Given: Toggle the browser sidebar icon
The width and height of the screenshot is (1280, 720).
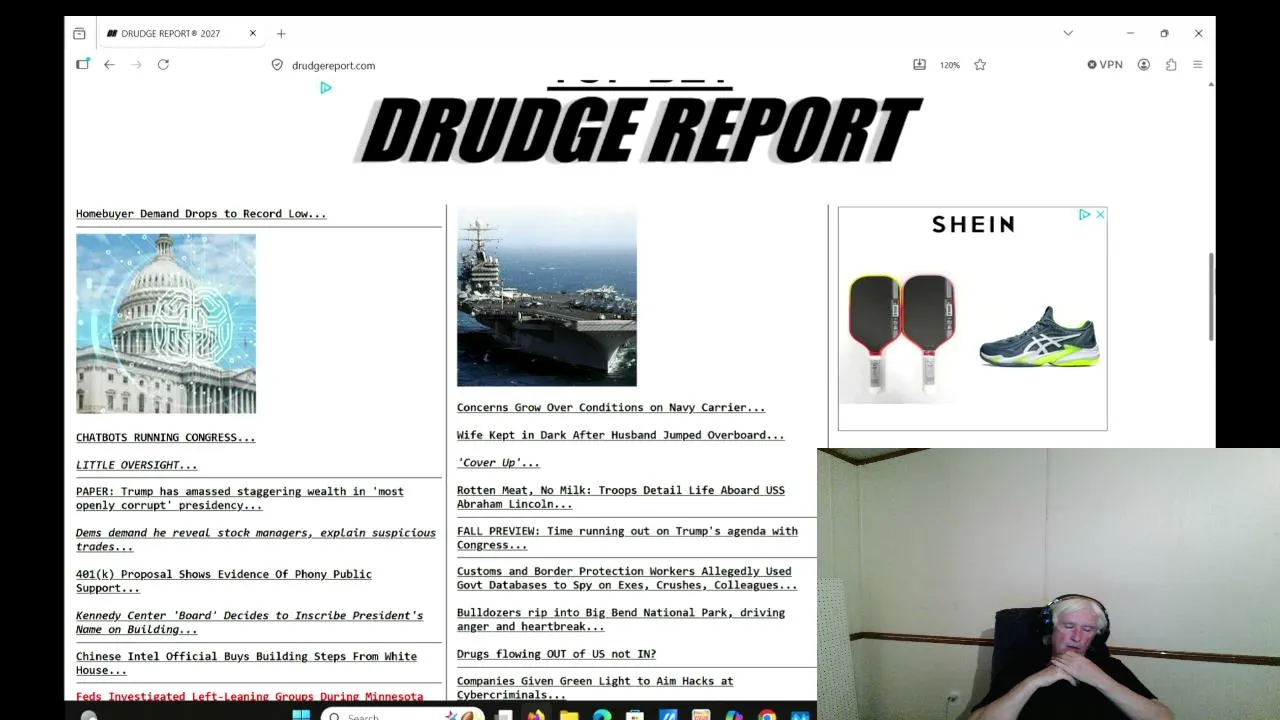Looking at the screenshot, I should [83, 64].
